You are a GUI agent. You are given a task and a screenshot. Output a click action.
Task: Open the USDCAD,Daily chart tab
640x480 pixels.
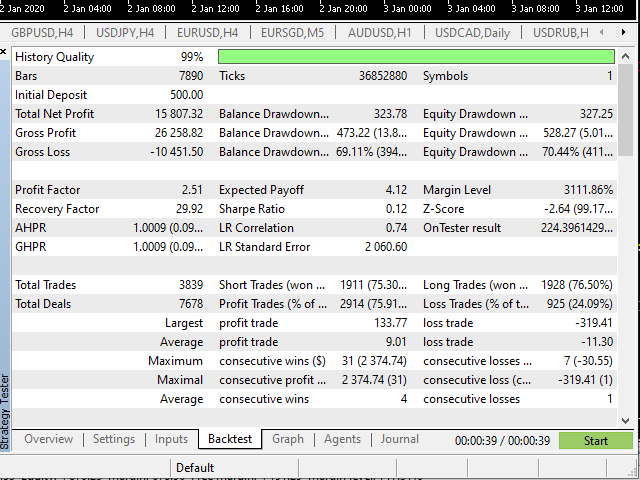[x=472, y=33]
